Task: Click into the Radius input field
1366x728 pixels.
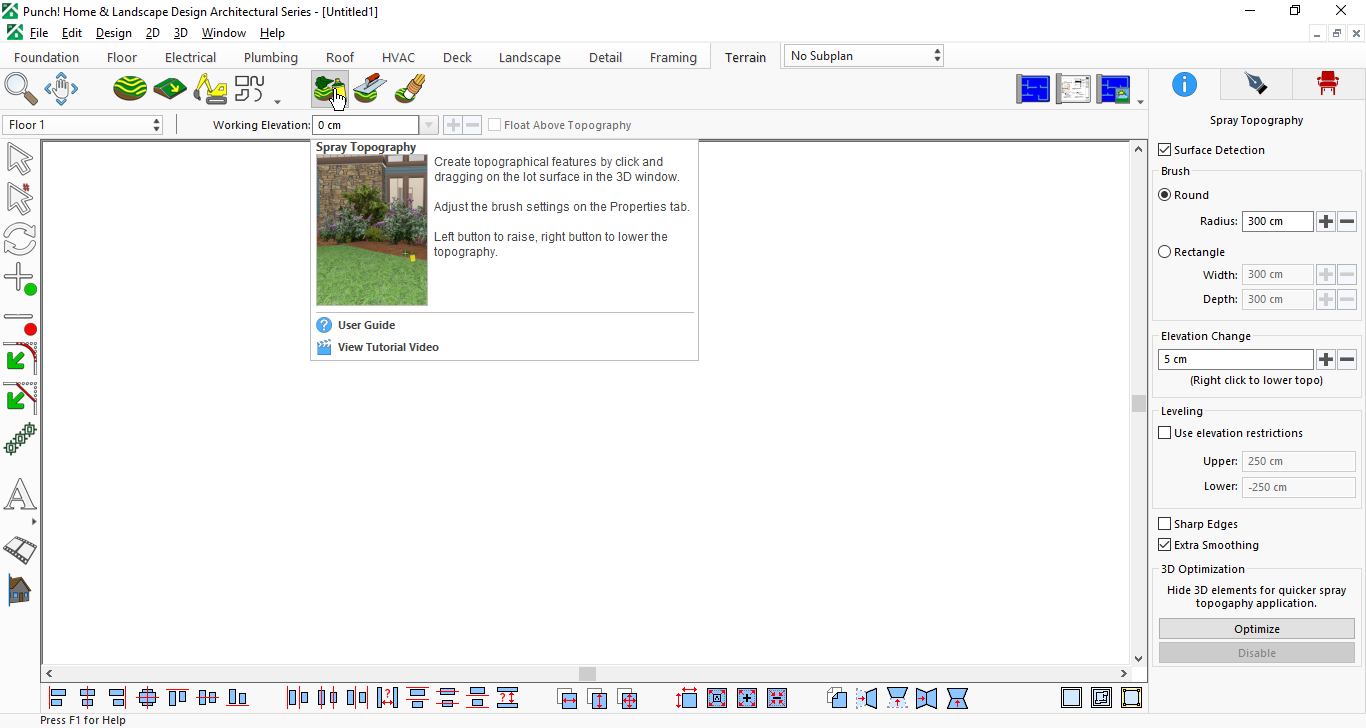Action: pos(1278,221)
